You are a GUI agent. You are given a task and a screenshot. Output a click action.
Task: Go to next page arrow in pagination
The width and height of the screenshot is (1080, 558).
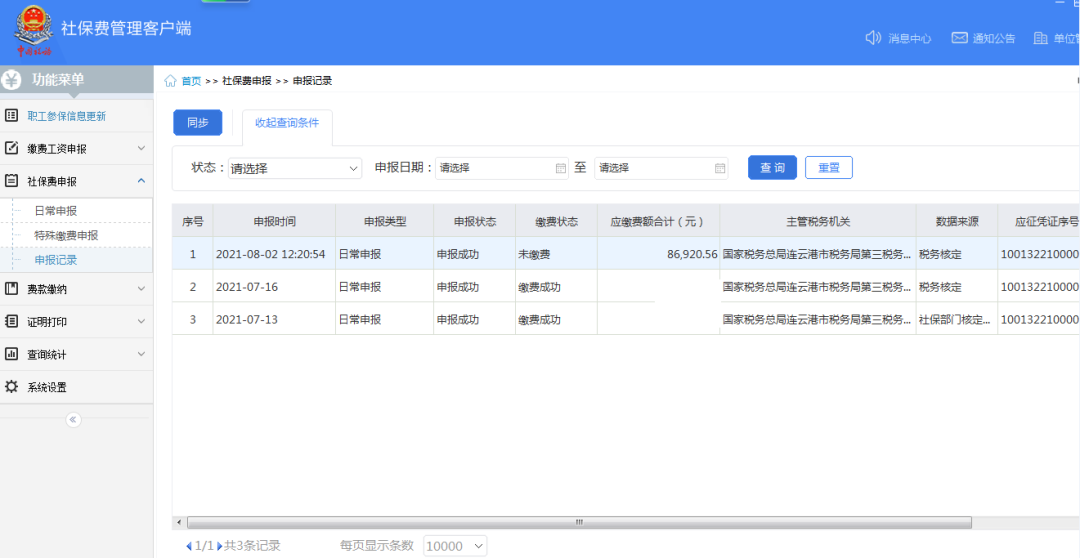click(x=220, y=546)
